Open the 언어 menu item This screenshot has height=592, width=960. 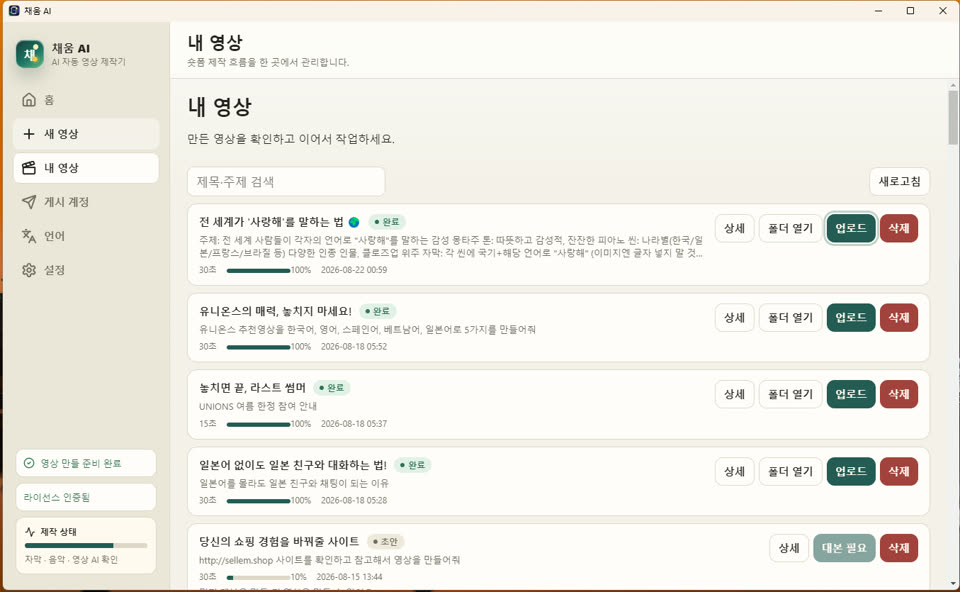pos(86,236)
